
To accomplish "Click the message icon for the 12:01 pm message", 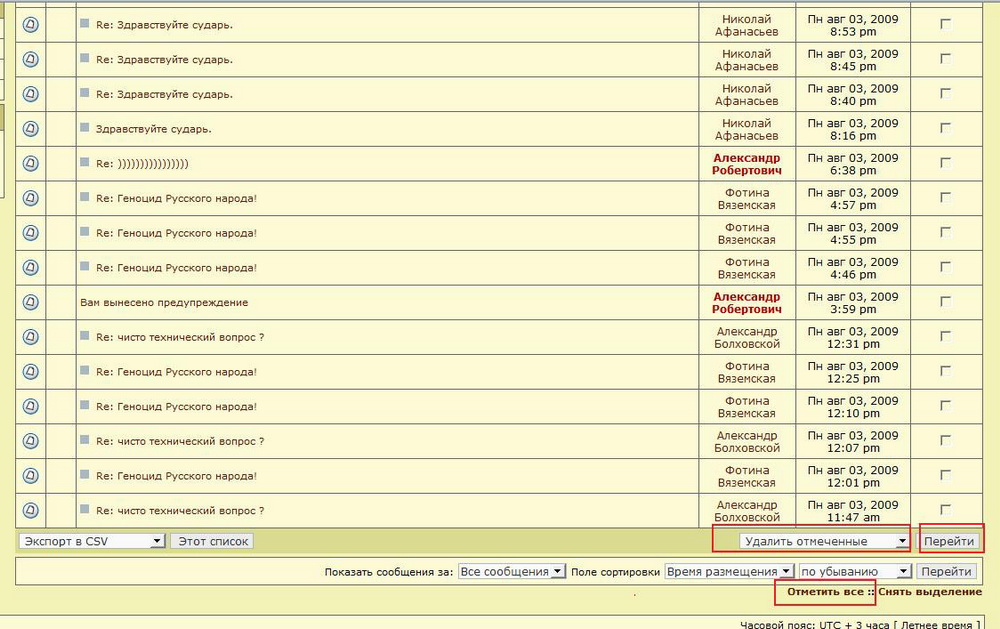I will 31,476.
